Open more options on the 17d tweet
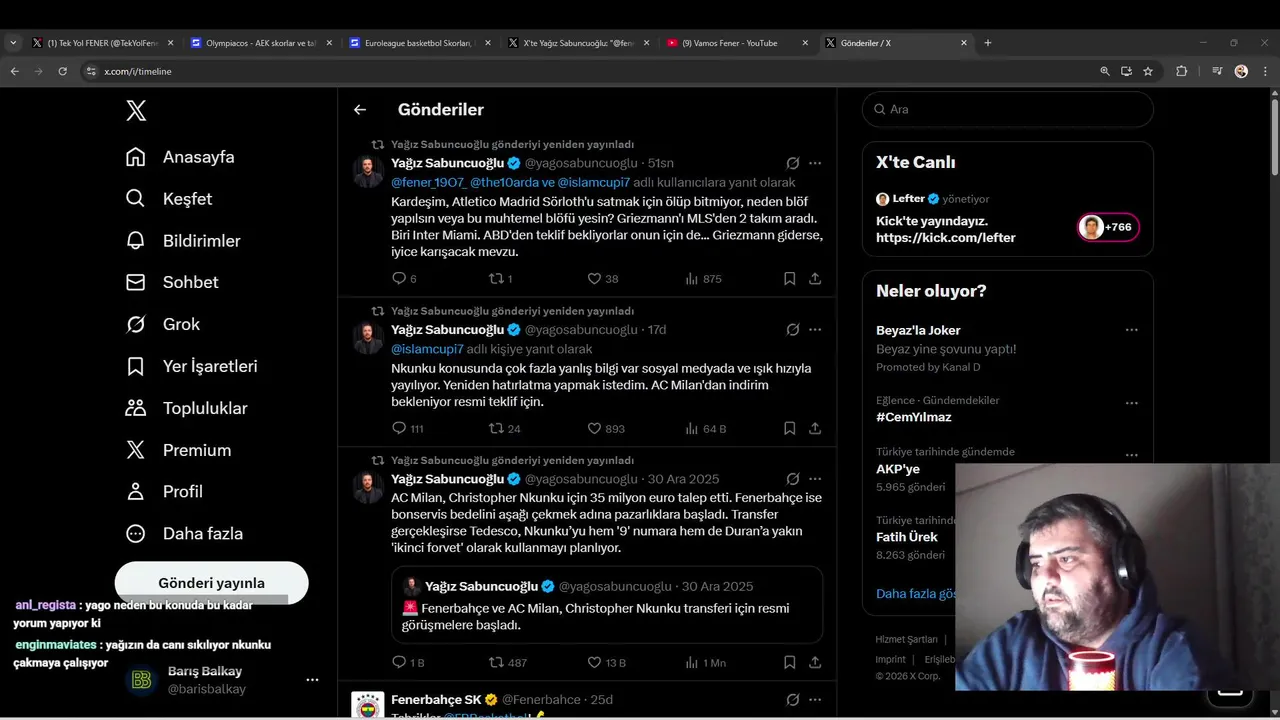Viewport: 1280px width, 720px height. pos(815,330)
